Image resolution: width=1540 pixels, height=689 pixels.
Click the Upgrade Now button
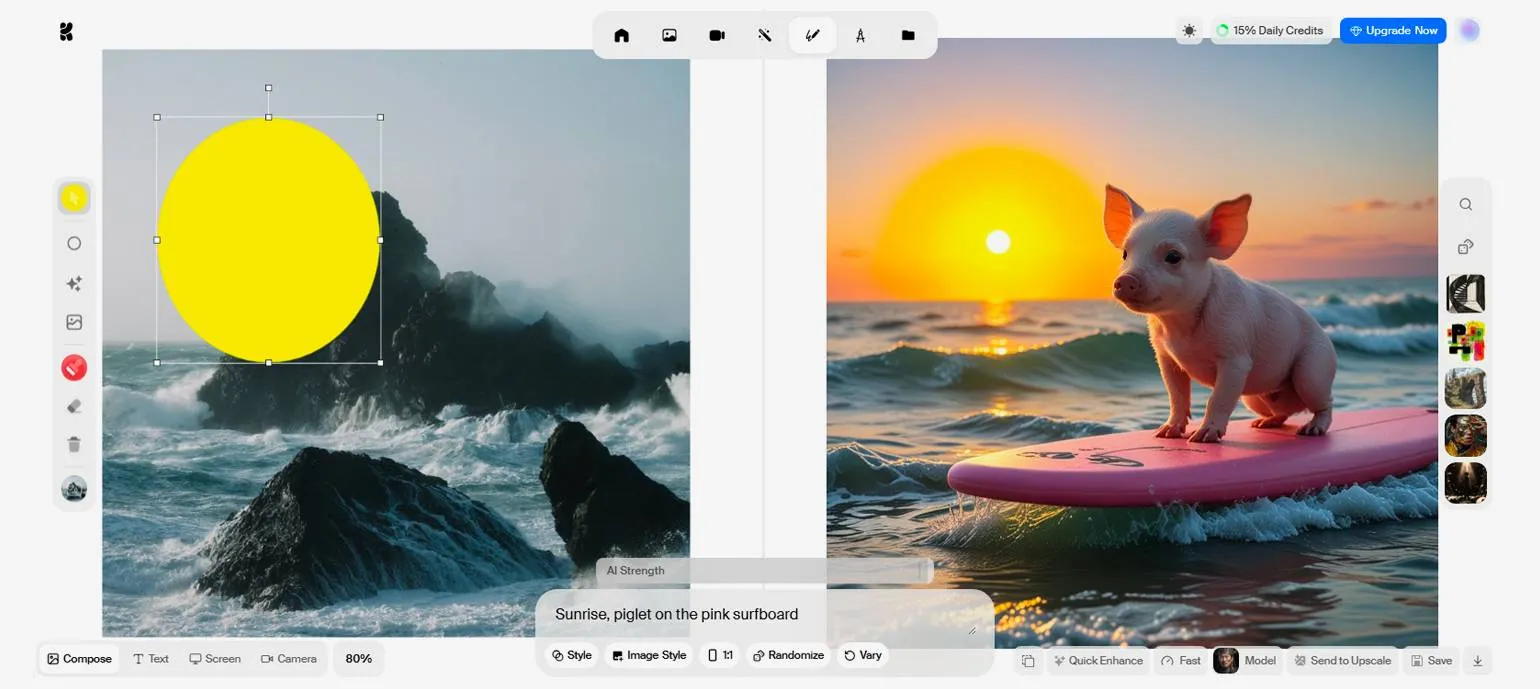coord(1393,31)
